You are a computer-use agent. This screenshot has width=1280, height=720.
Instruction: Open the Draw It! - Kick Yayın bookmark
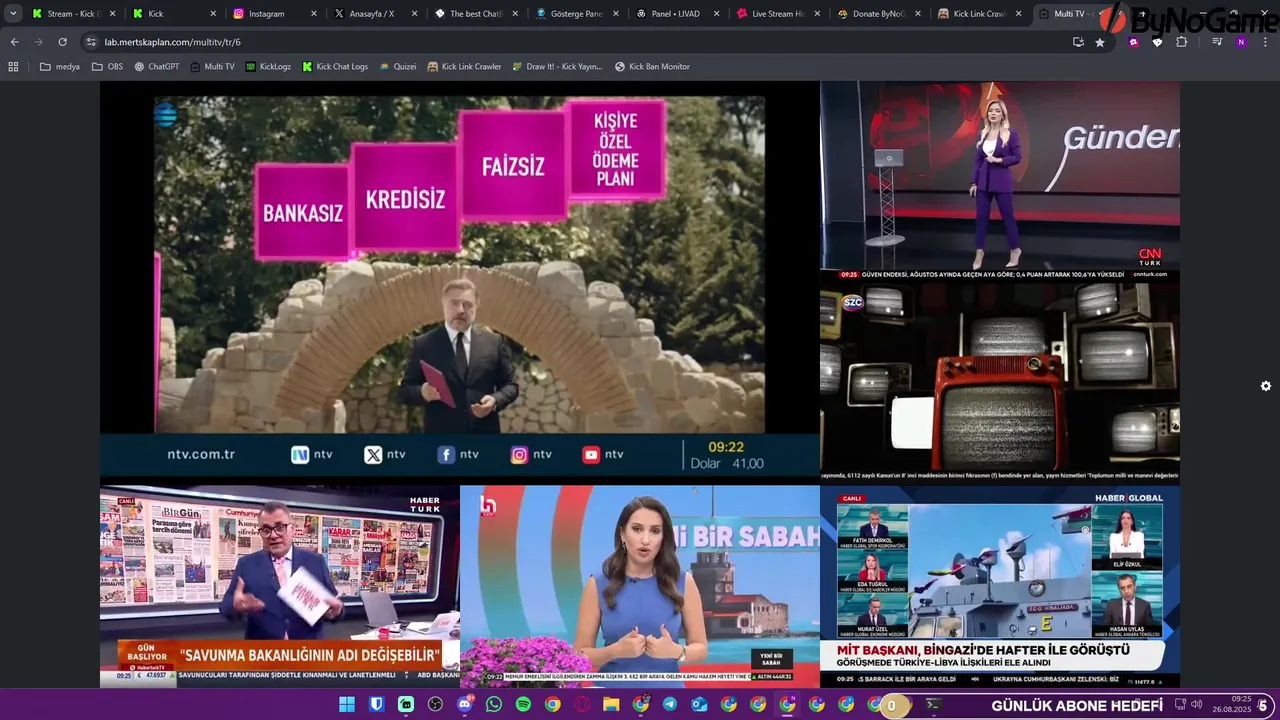pyautogui.click(x=557, y=67)
